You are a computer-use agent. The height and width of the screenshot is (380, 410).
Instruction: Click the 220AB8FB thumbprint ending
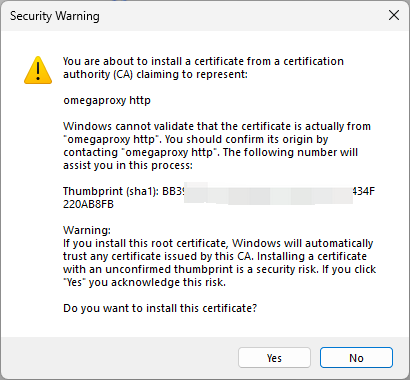click(88, 204)
